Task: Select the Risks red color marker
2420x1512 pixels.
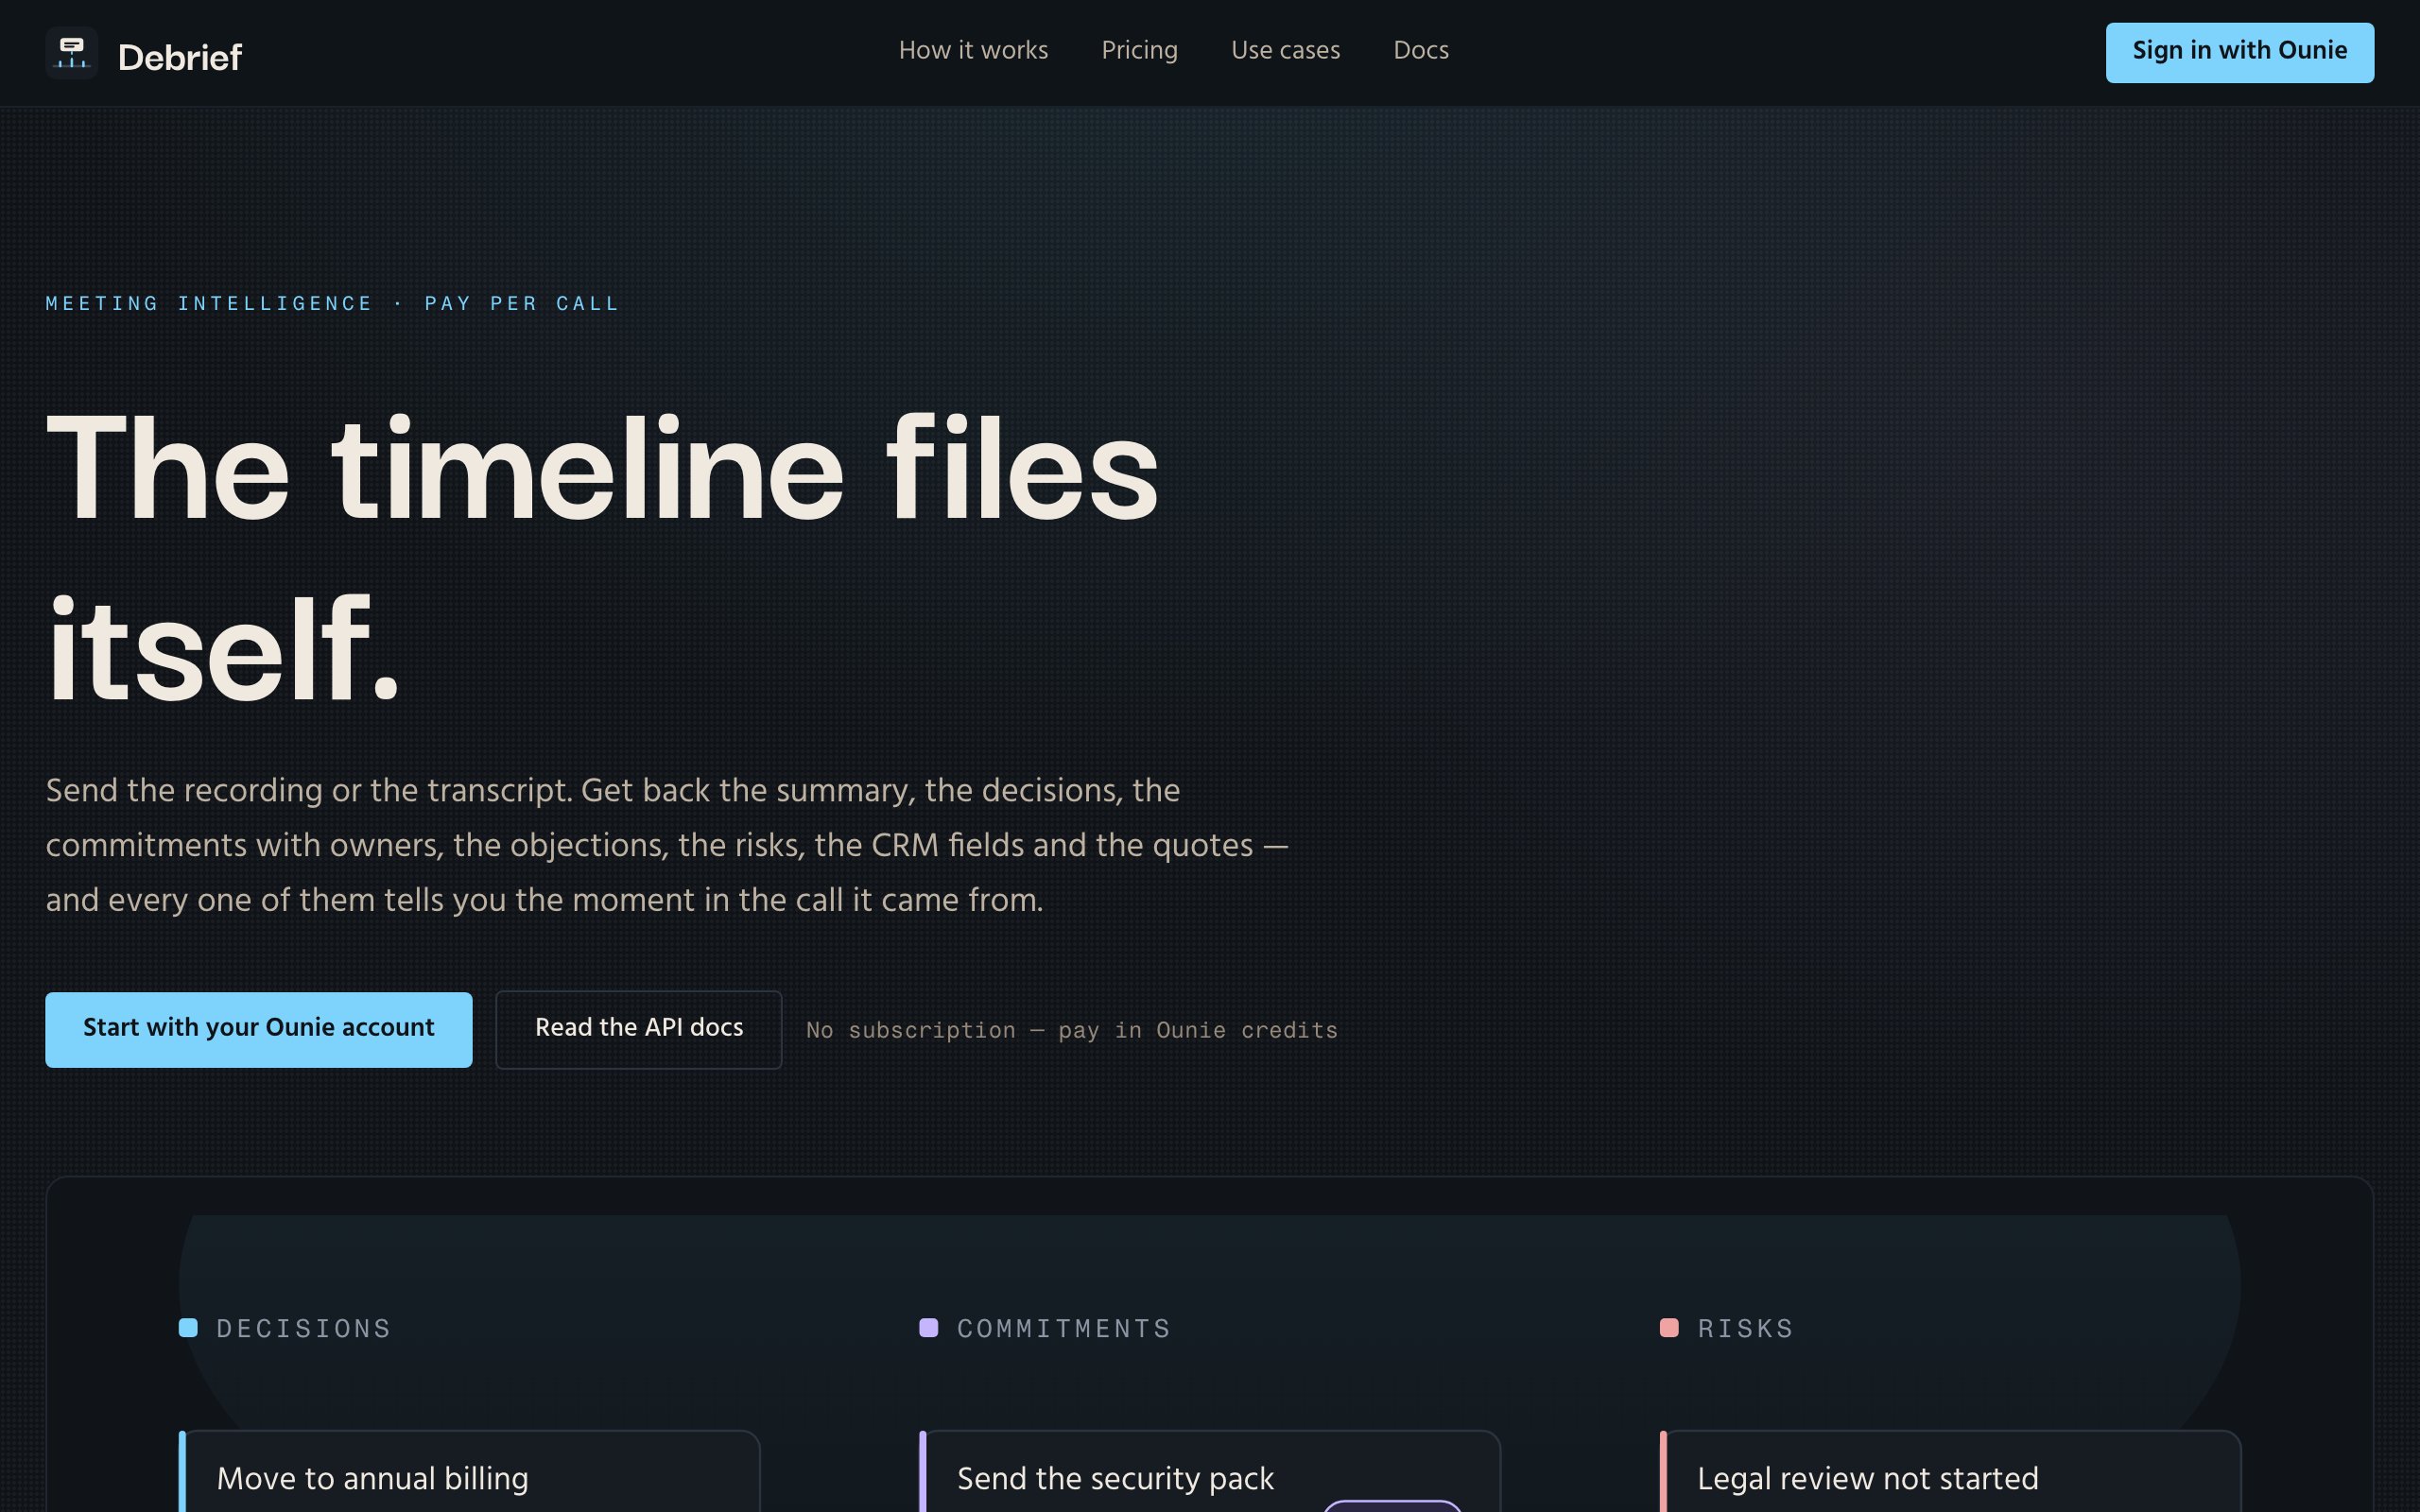Action: [x=1669, y=1328]
